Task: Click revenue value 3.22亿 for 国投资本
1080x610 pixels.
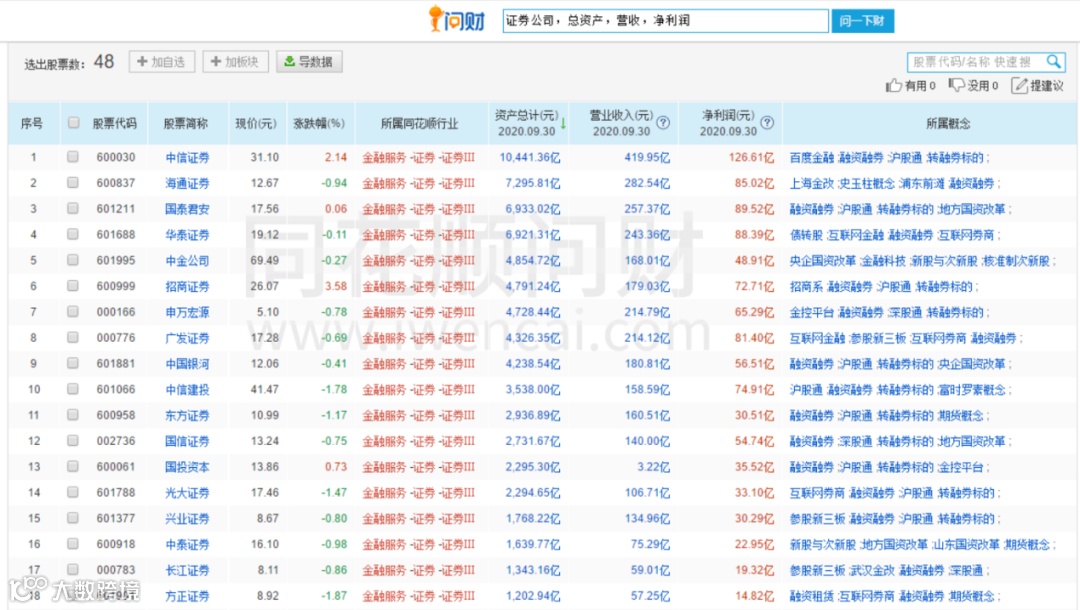Action: [x=653, y=467]
